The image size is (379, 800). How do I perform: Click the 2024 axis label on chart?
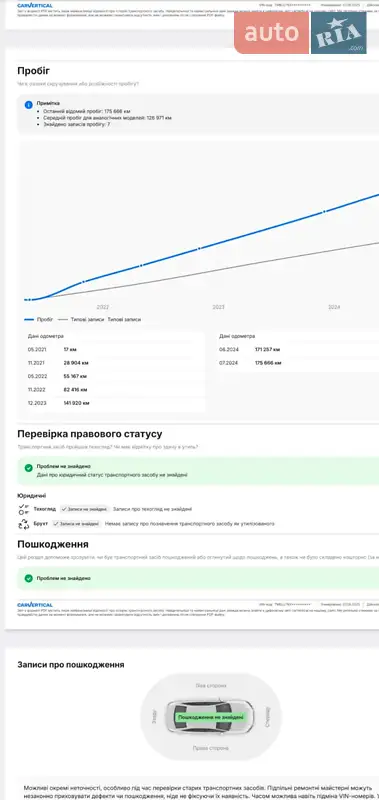(x=334, y=307)
